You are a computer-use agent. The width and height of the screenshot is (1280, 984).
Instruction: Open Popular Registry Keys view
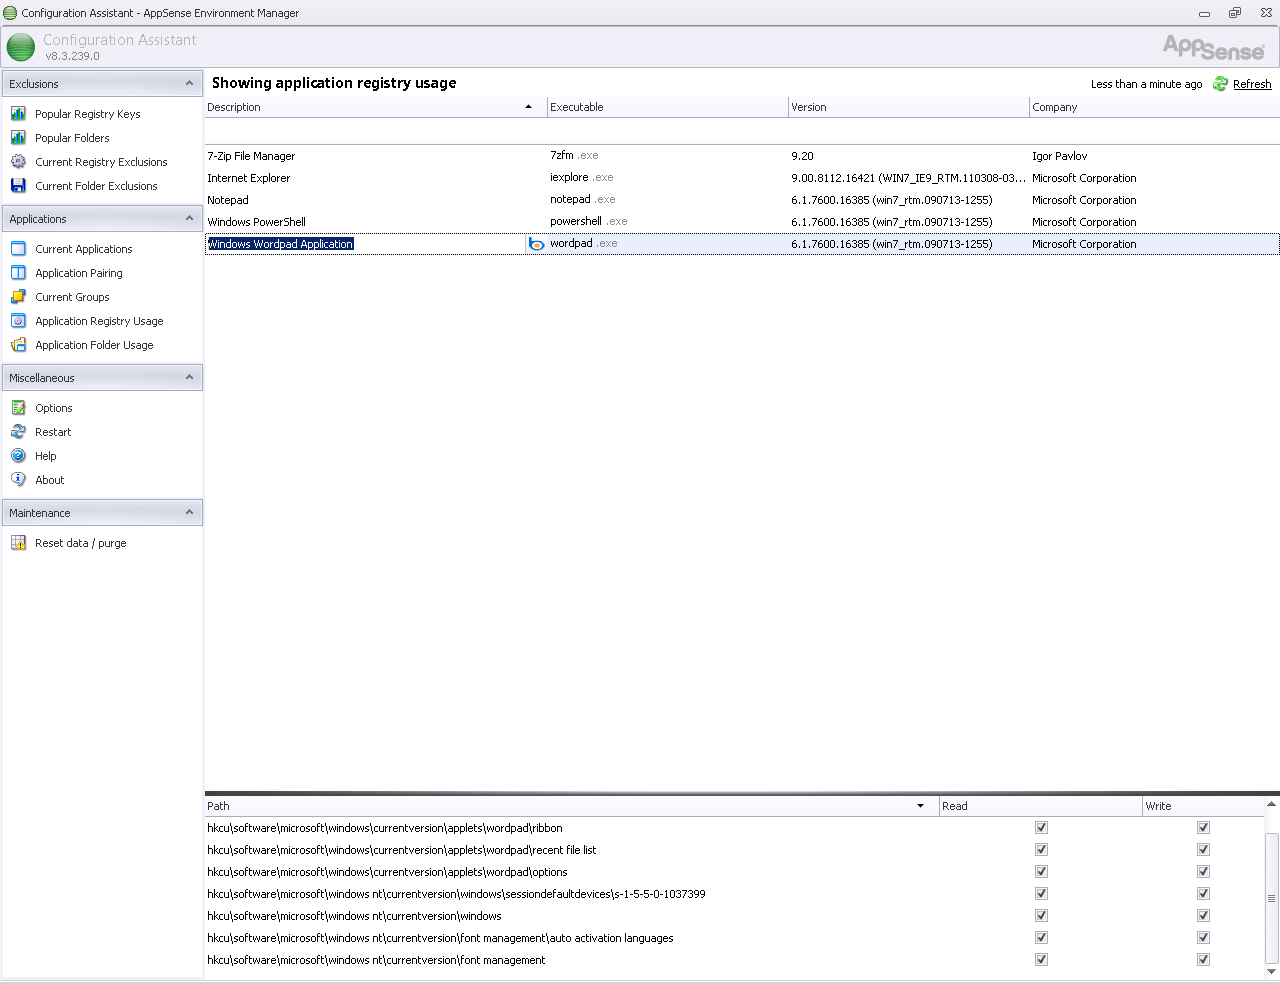coord(88,114)
